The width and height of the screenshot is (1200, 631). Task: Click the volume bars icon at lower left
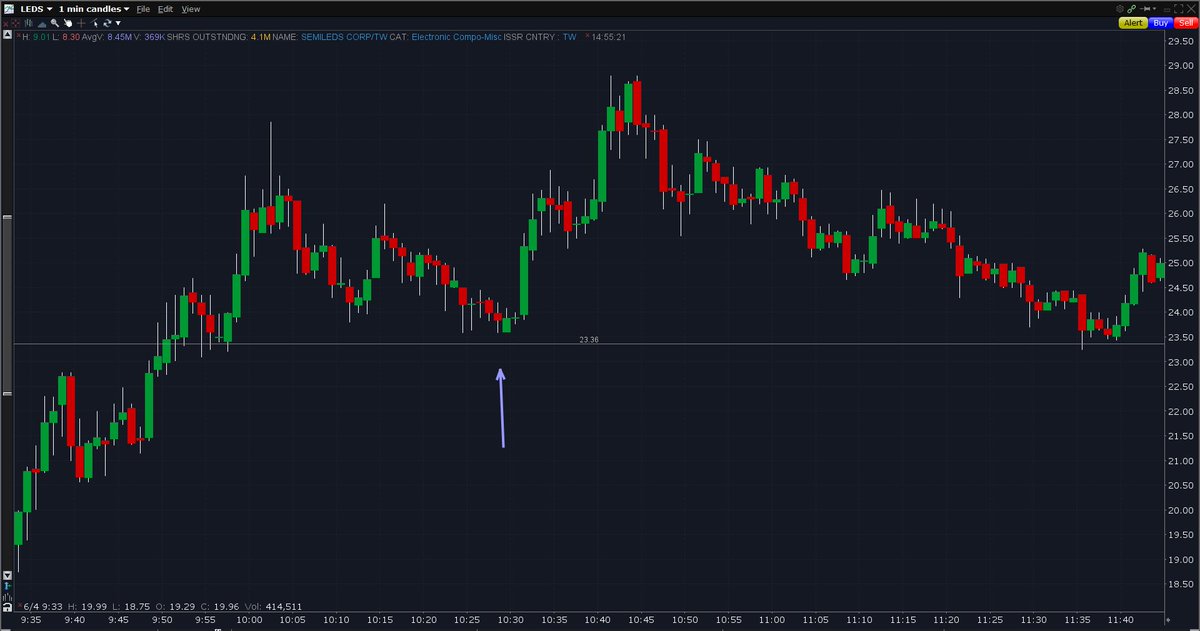click(7, 598)
